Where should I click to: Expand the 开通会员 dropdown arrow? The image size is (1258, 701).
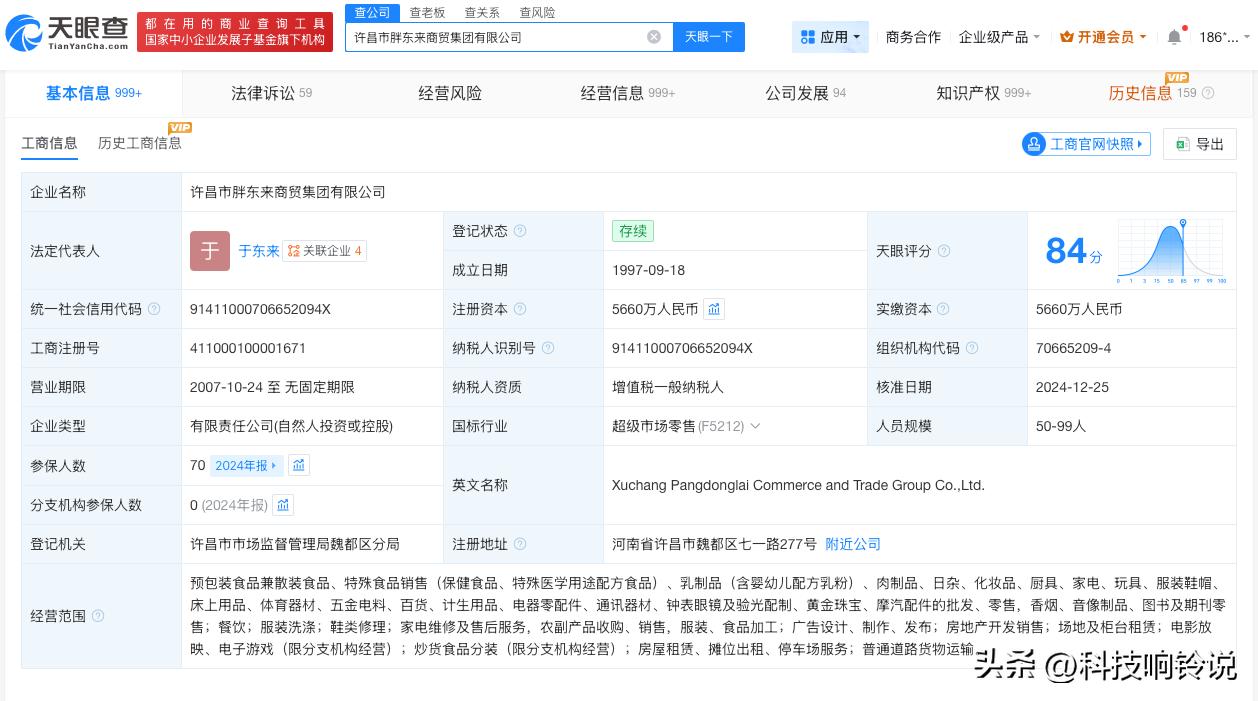[1142, 37]
